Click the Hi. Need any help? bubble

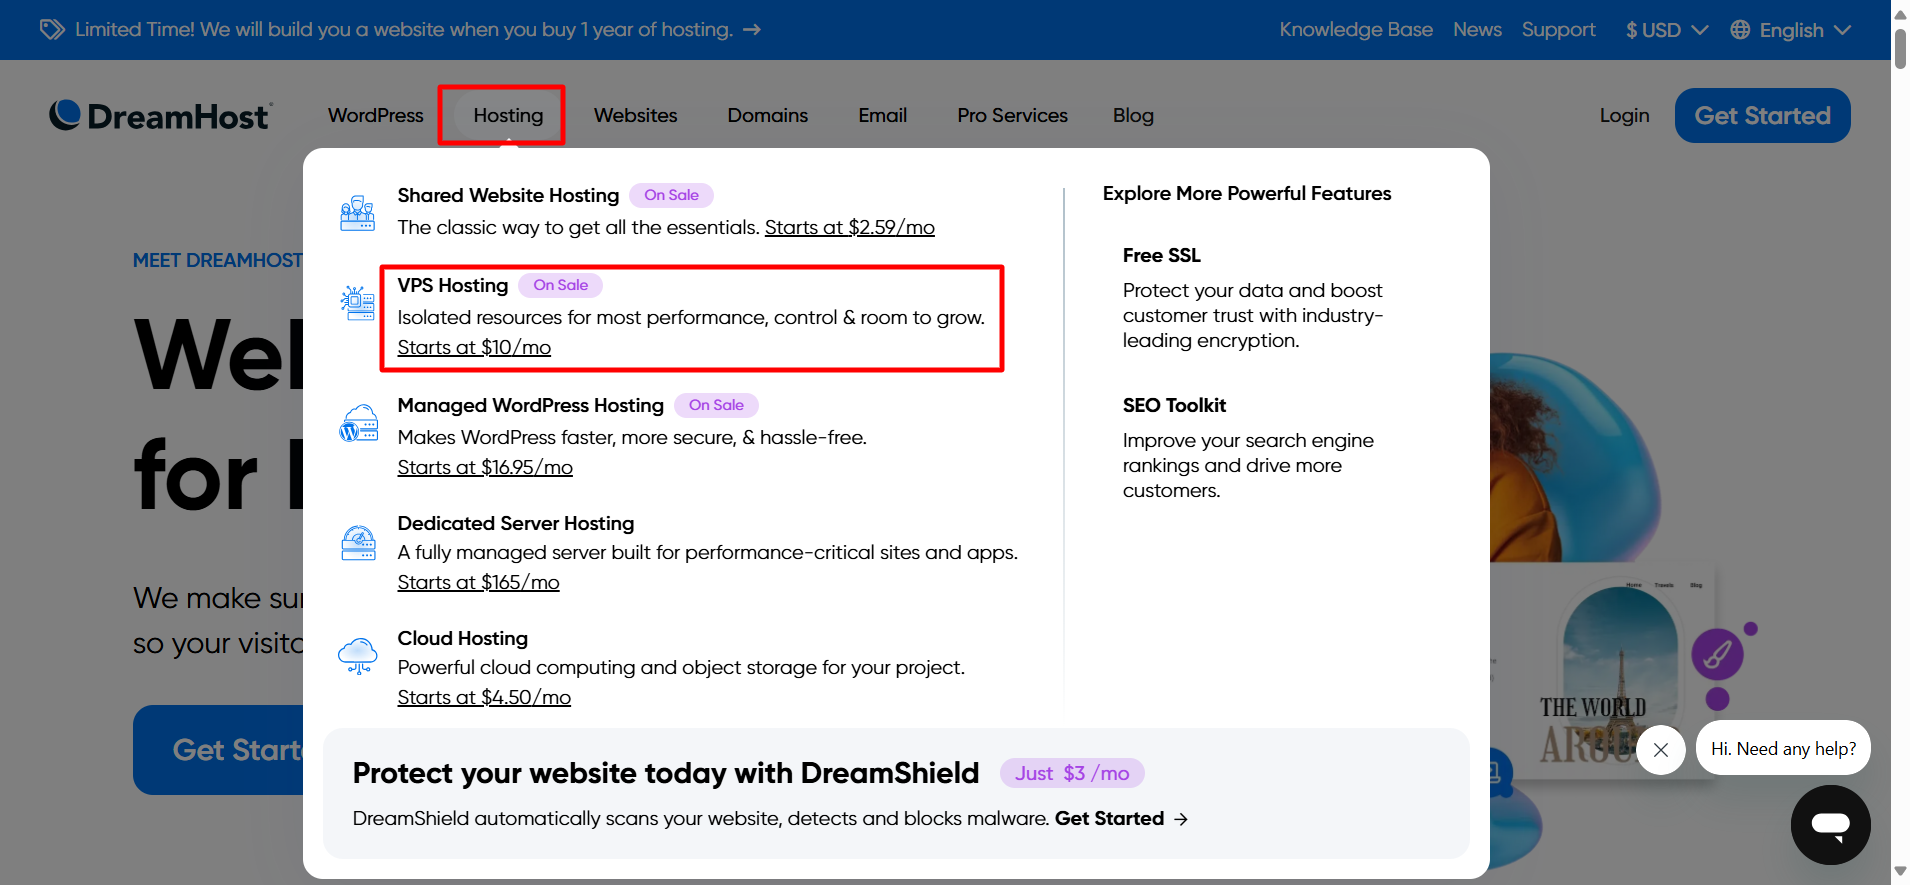1783,748
